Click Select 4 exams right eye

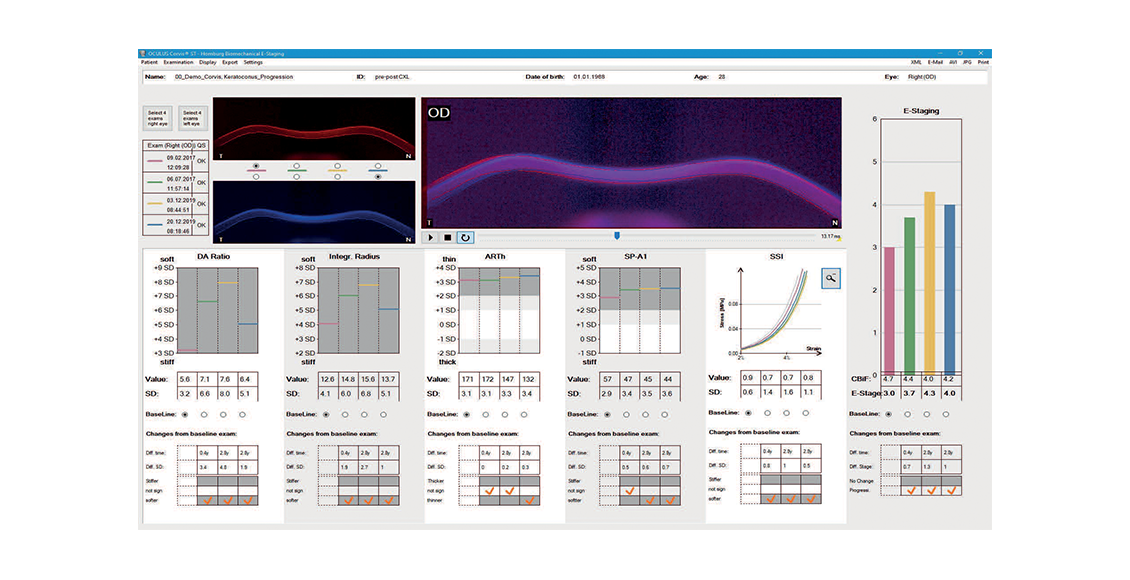(x=157, y=118)
